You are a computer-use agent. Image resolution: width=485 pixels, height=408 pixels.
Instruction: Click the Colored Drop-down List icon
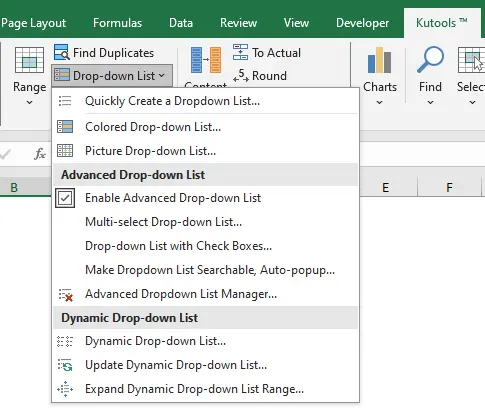click(x=65, y=127)
